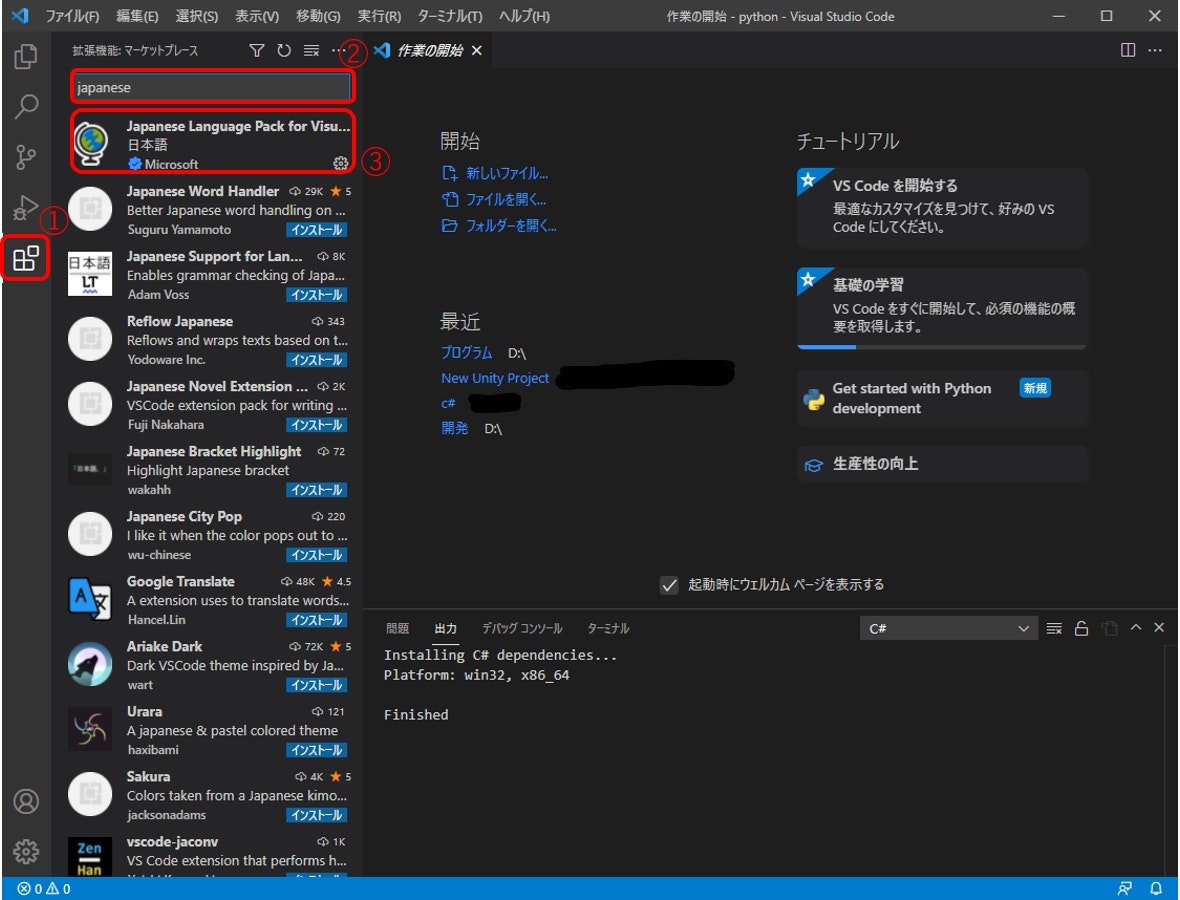Switch to the デバッグ コンソール tab
Viewport: 1180px width, 900px height.
522,628
